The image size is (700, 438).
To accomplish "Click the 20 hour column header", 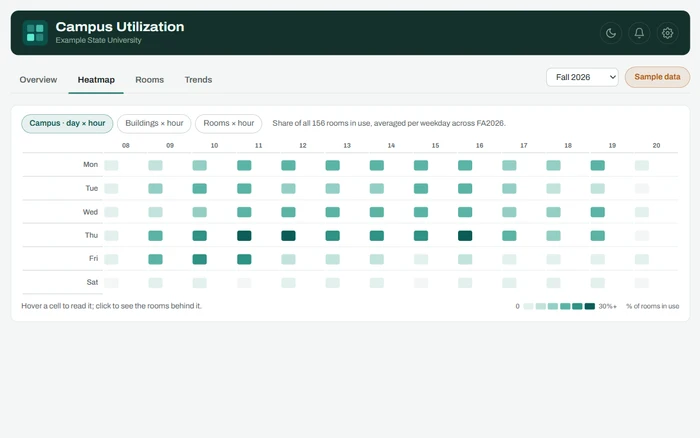I will pos(656,146).
